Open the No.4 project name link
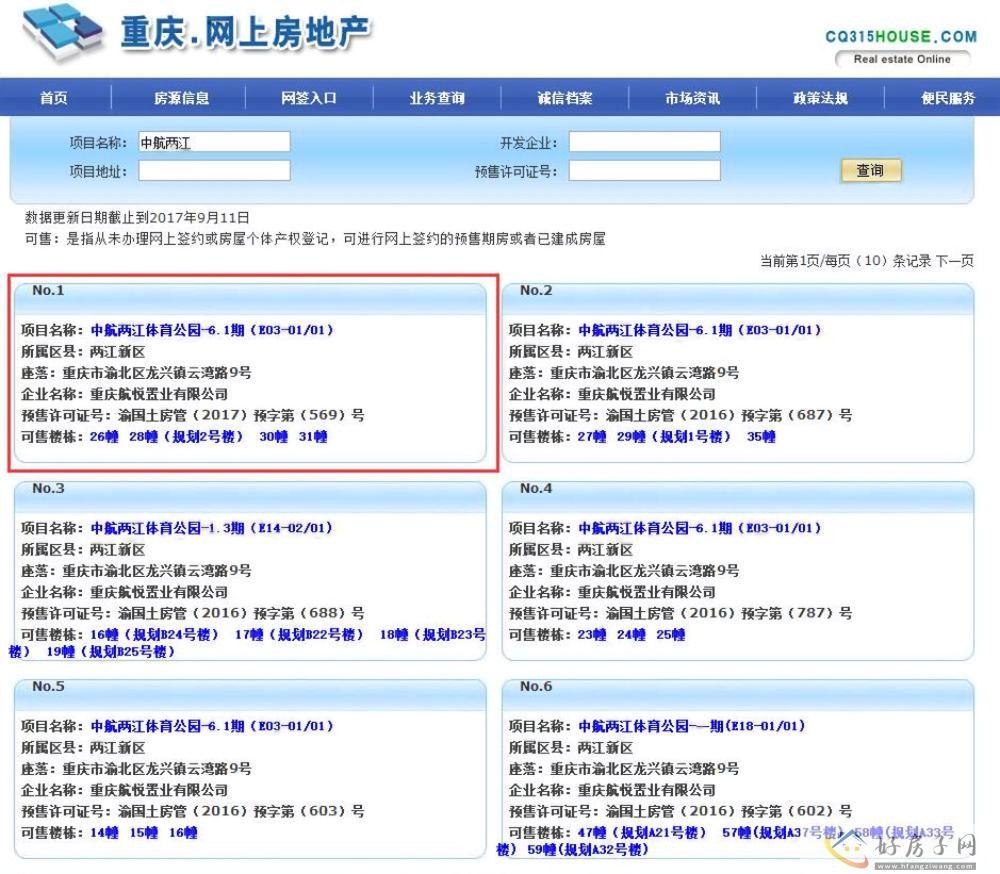The width and height of the screenshot is (1000, 874). [700, 528]
